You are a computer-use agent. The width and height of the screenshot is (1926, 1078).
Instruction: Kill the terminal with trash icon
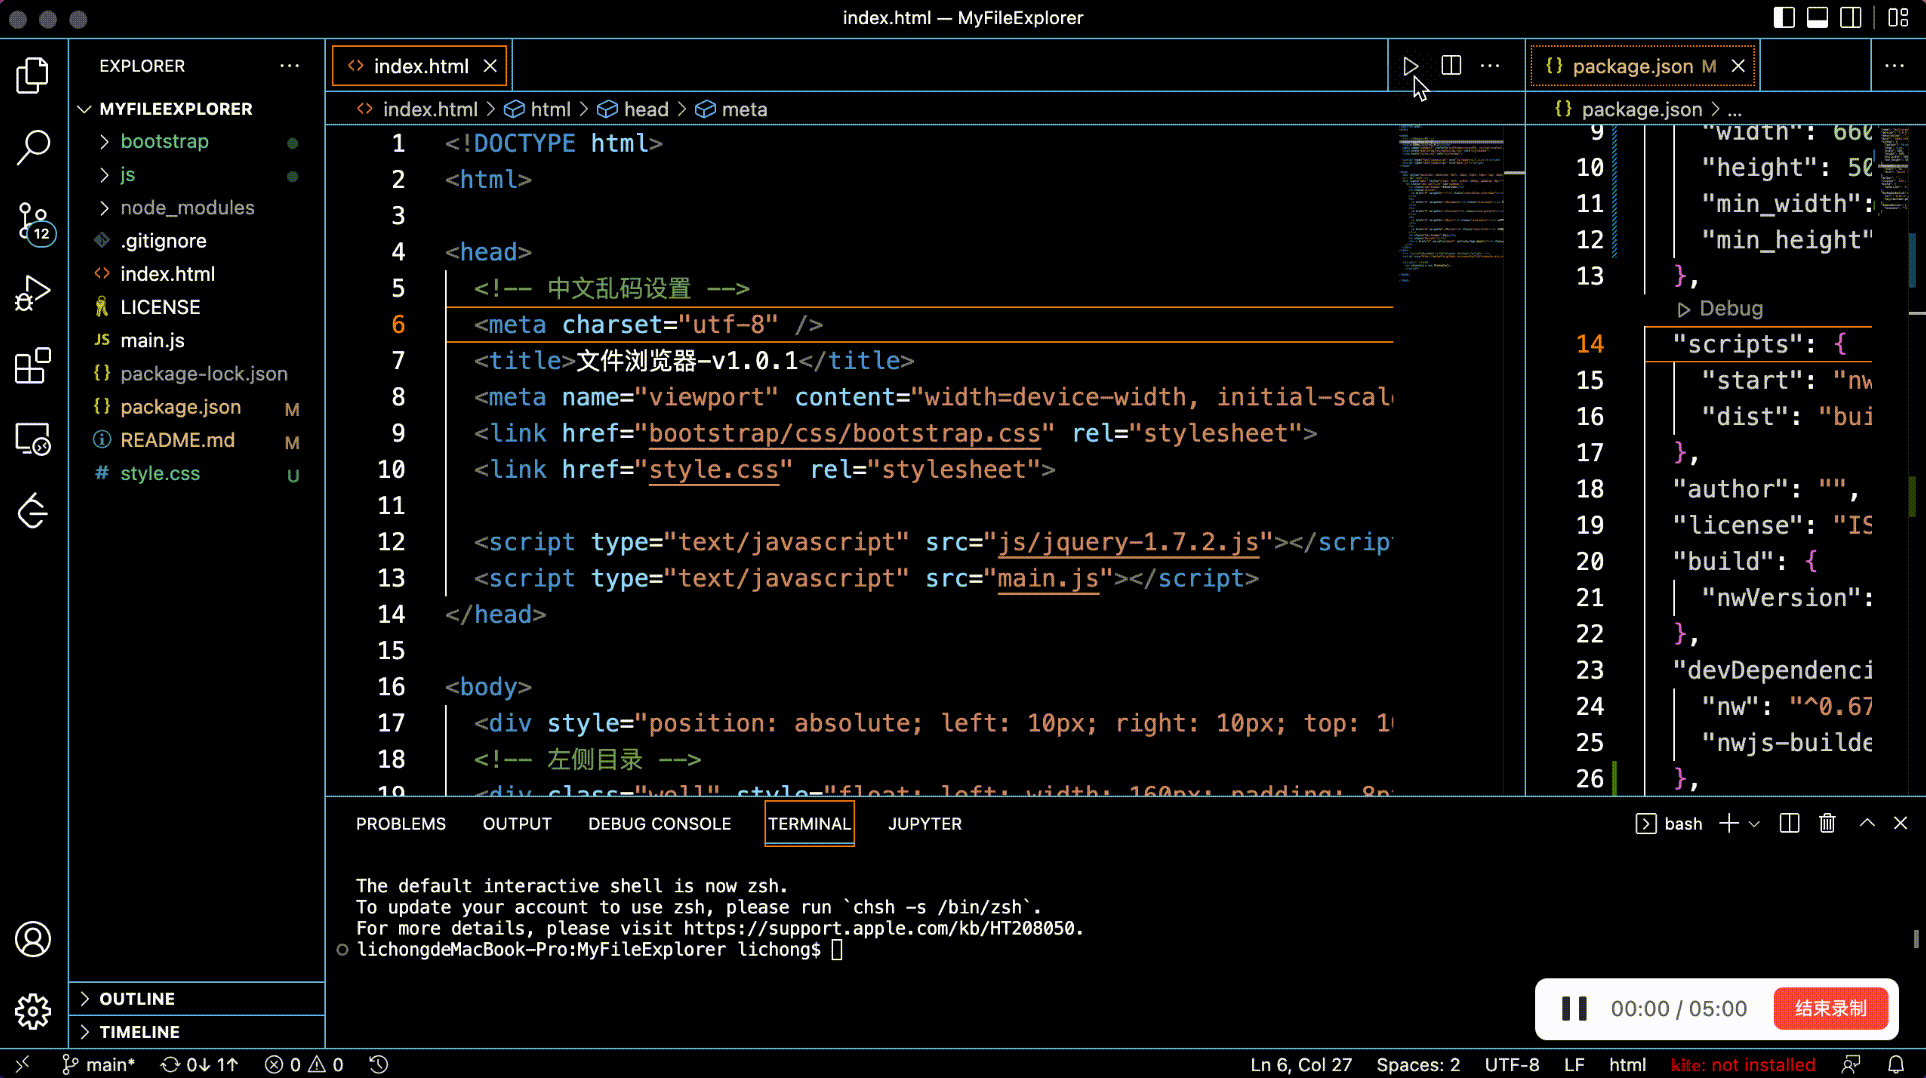pos(1827,823)
